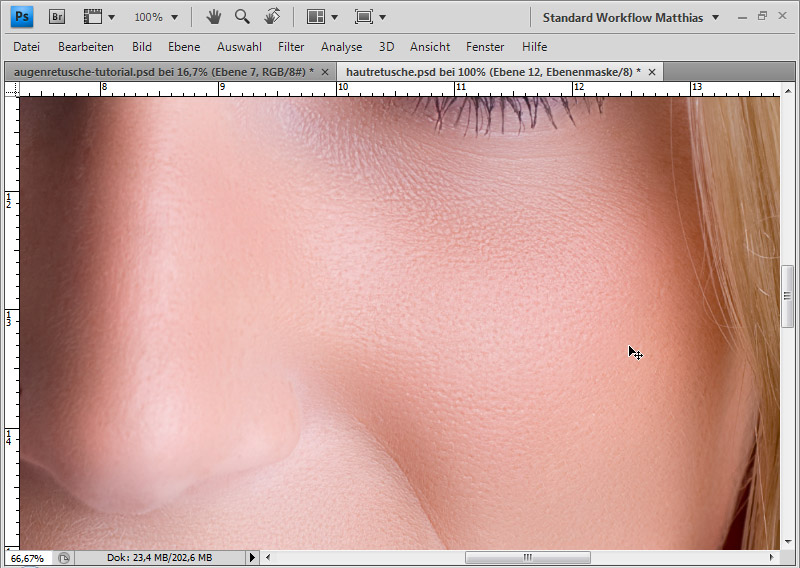Switch to augenretusche-tutorial.psd tab
Screen dimensions: 800x568
pyautogui.click(x=158, y=72)
